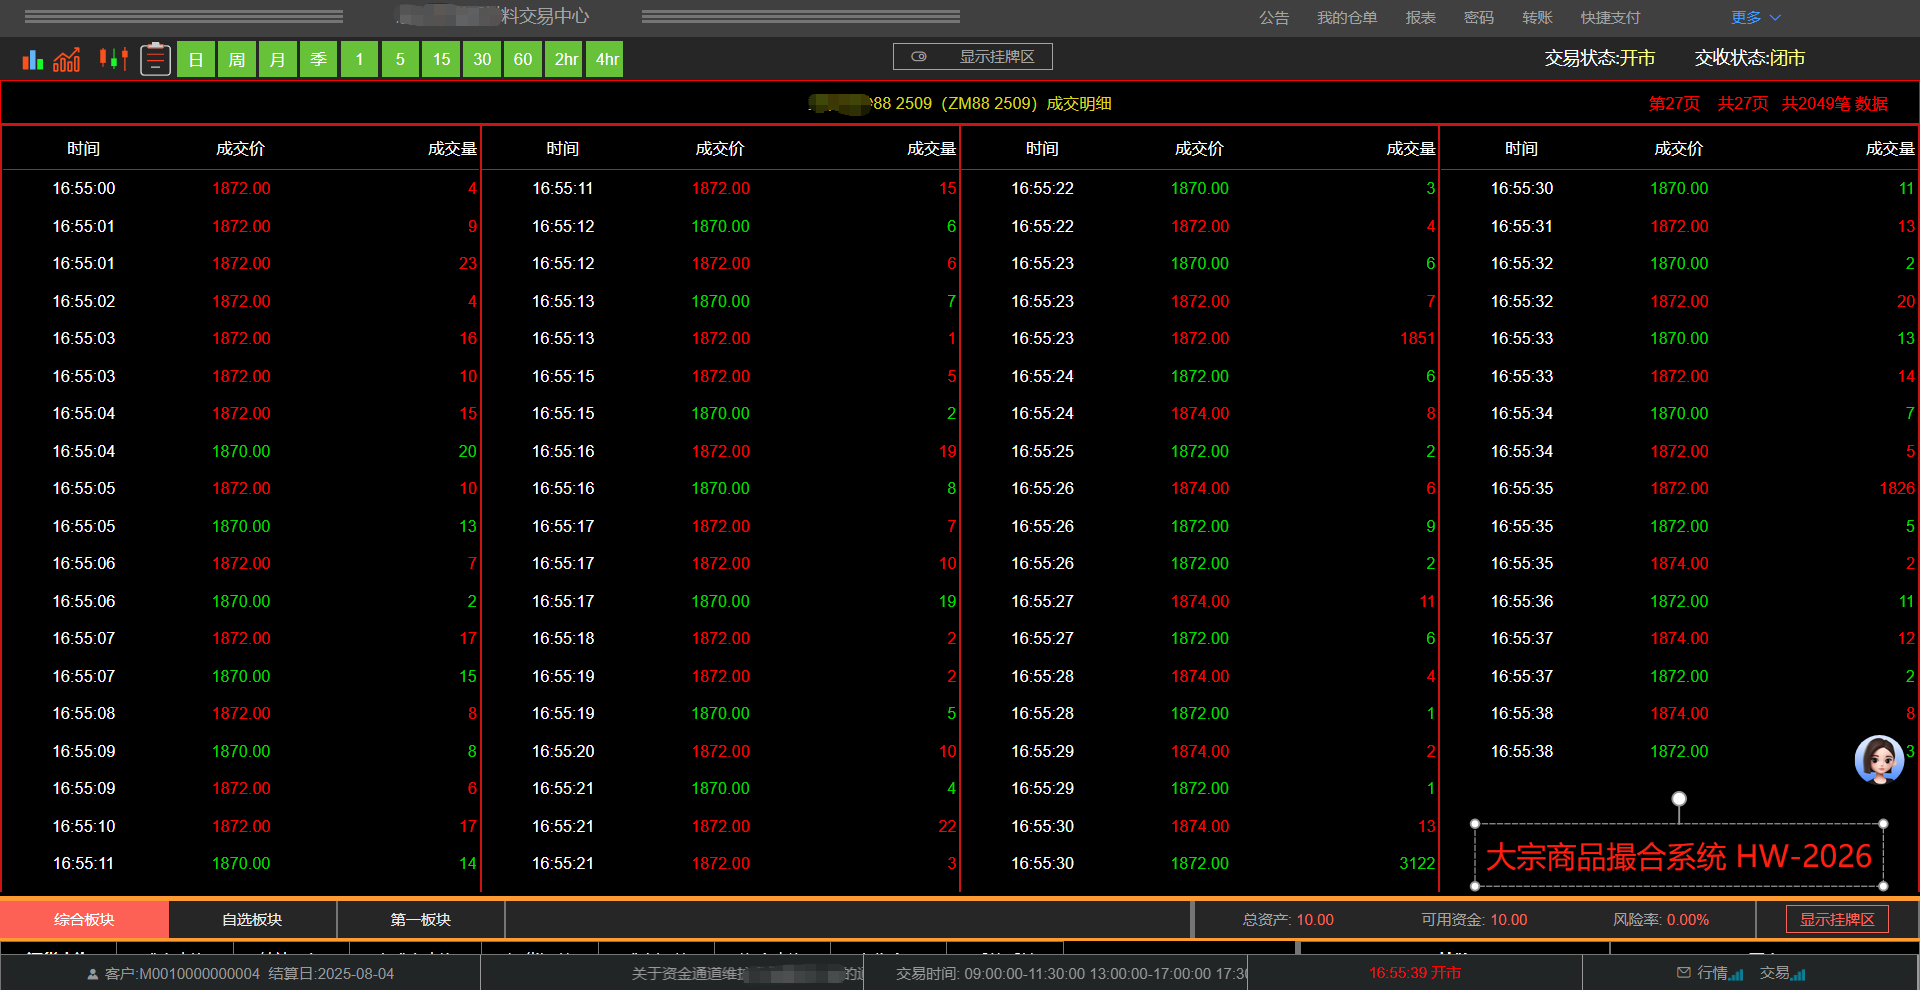This screenshot has width=1920, height=990.
Task: Open the bar chart view icon
Action: [33, 60]
